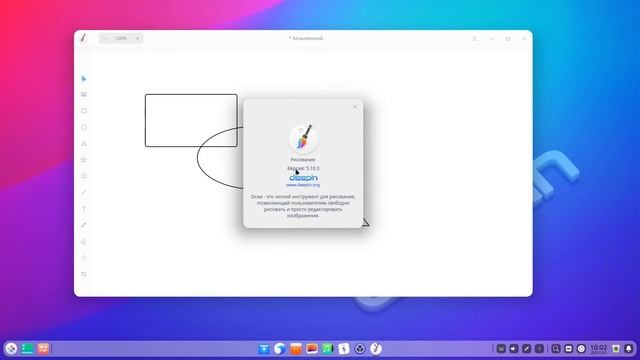
Task: Open the notification bell in the tray
Action: 629,349
